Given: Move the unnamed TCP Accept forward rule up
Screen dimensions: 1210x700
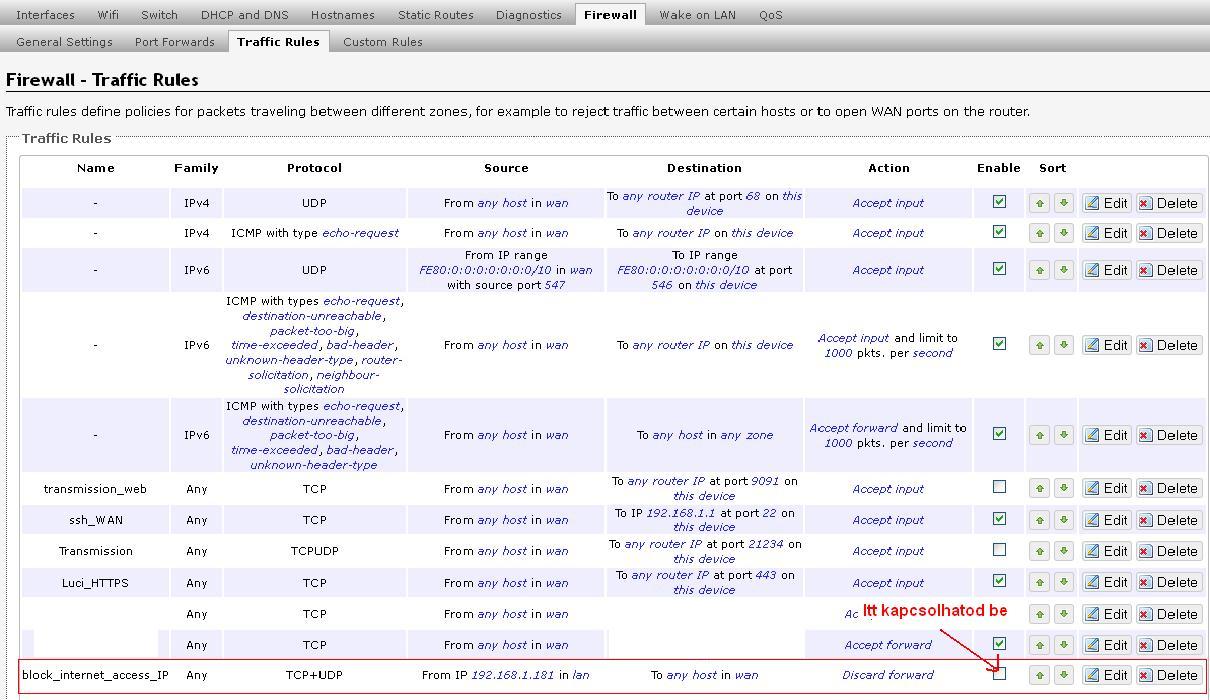Looking at the screenshot, I should coord(1039,645).
